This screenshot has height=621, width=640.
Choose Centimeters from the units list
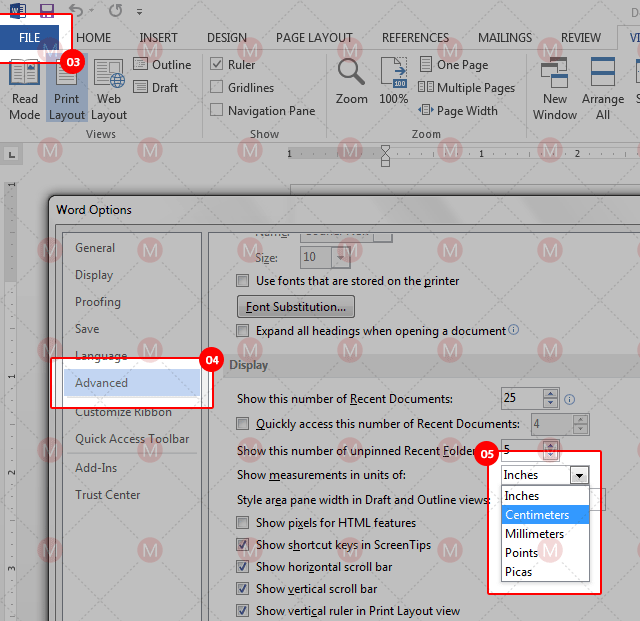[x=545, y=514]
